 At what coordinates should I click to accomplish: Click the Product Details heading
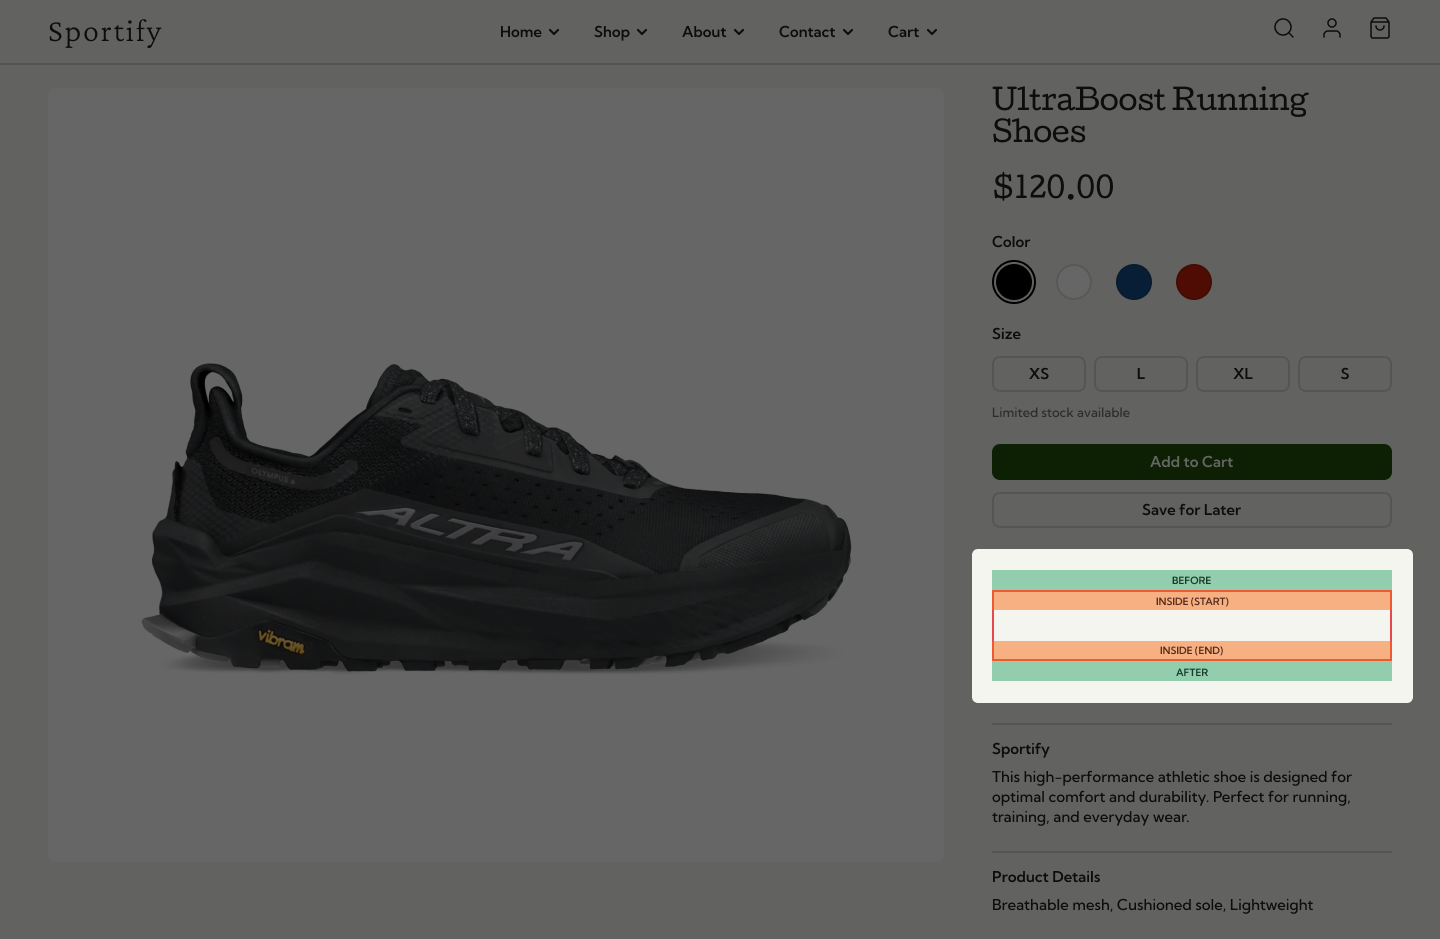(x=1046, y=877)
